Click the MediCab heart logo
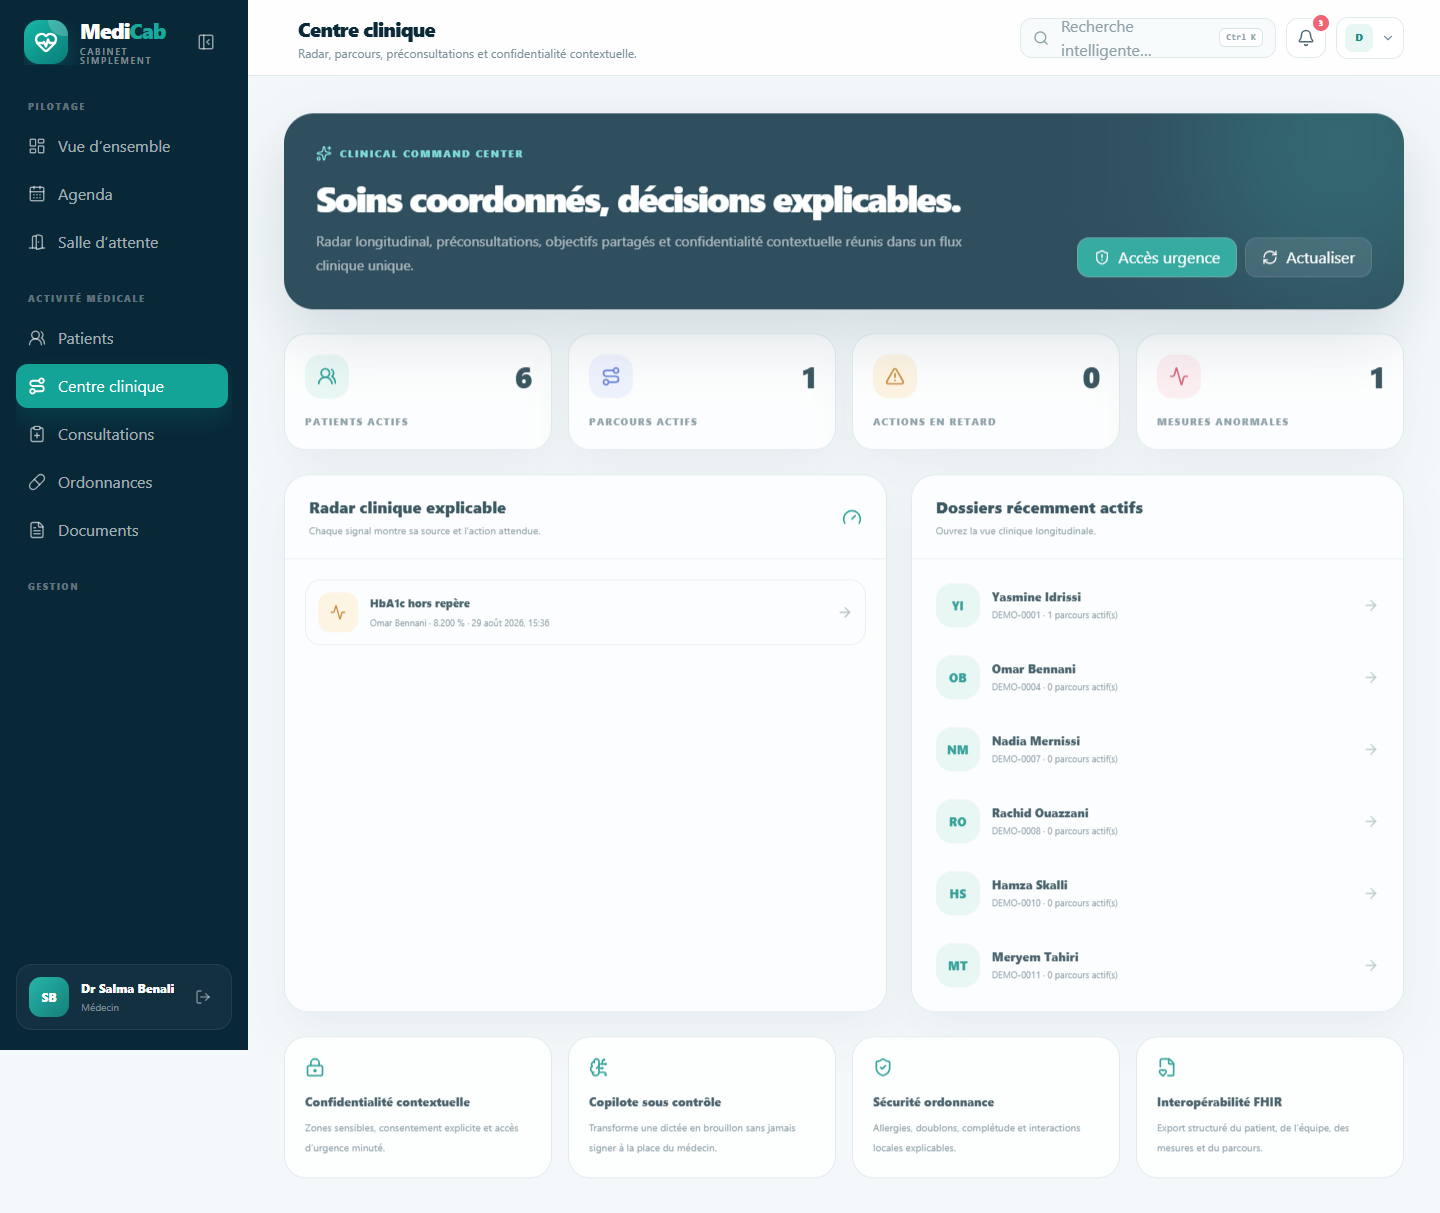This screenshot has width=1440, height=1213. [x=46, y=42]
